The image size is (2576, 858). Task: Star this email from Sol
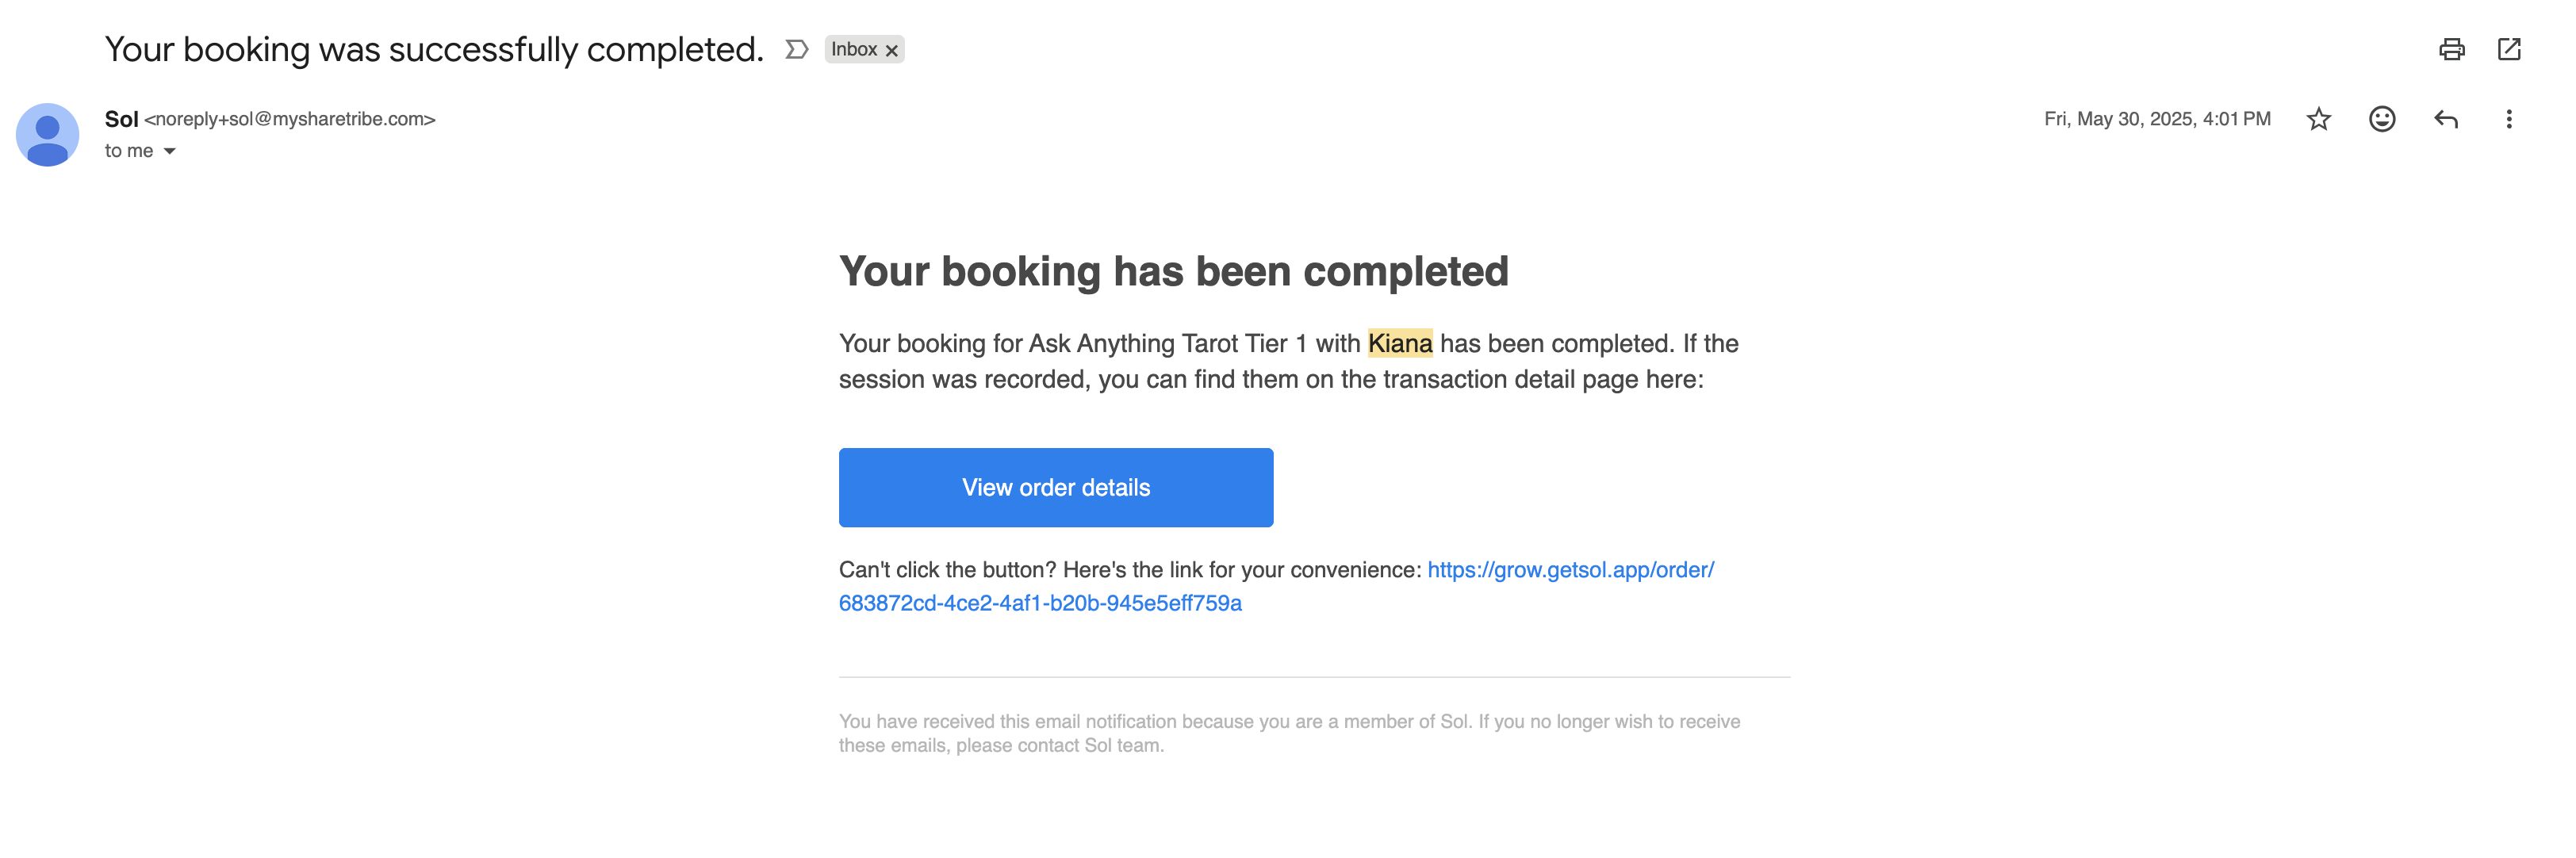pos(2318,119)
